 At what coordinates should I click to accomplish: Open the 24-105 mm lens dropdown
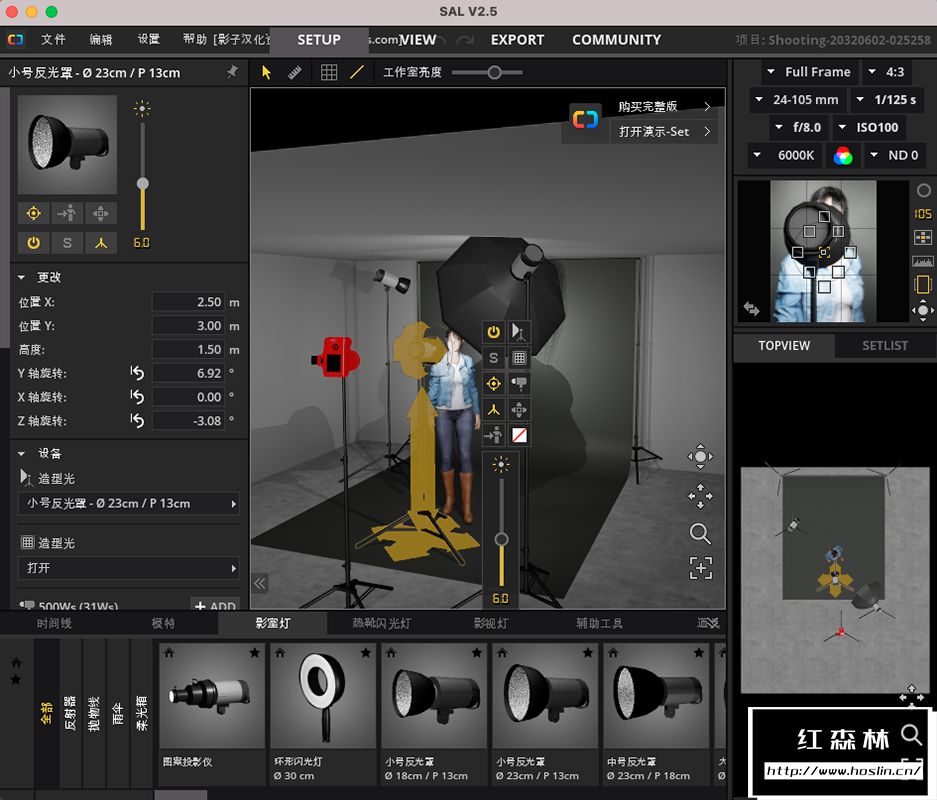(797, 100)
